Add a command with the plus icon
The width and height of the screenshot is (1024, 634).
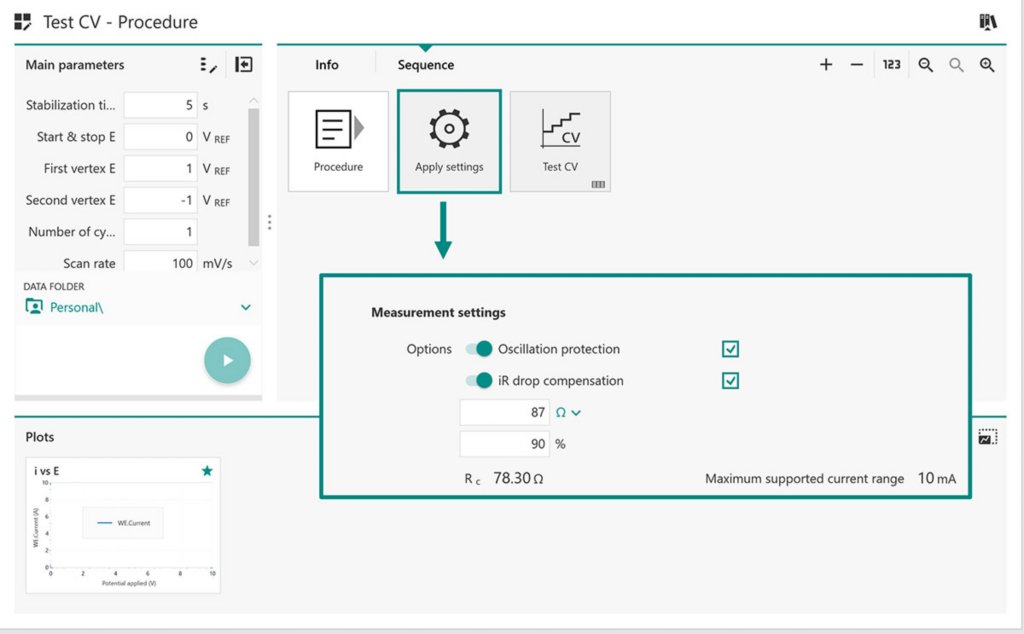826,65
